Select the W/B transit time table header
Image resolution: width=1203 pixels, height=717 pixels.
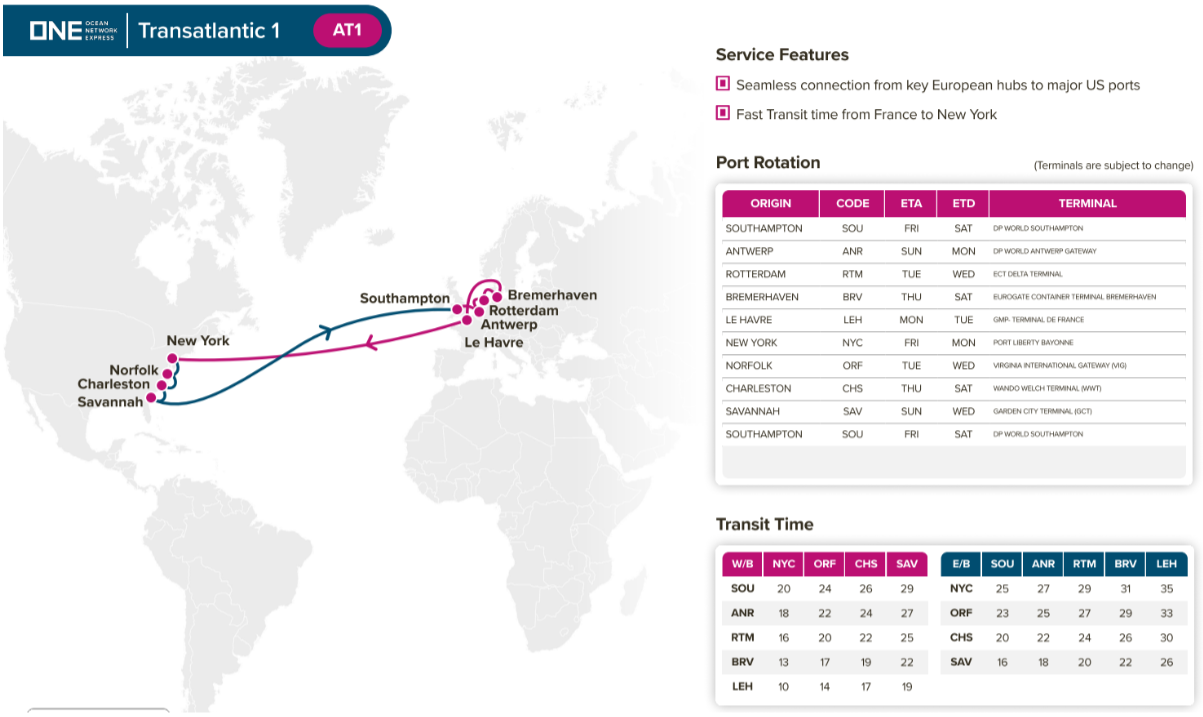(742, 564)
